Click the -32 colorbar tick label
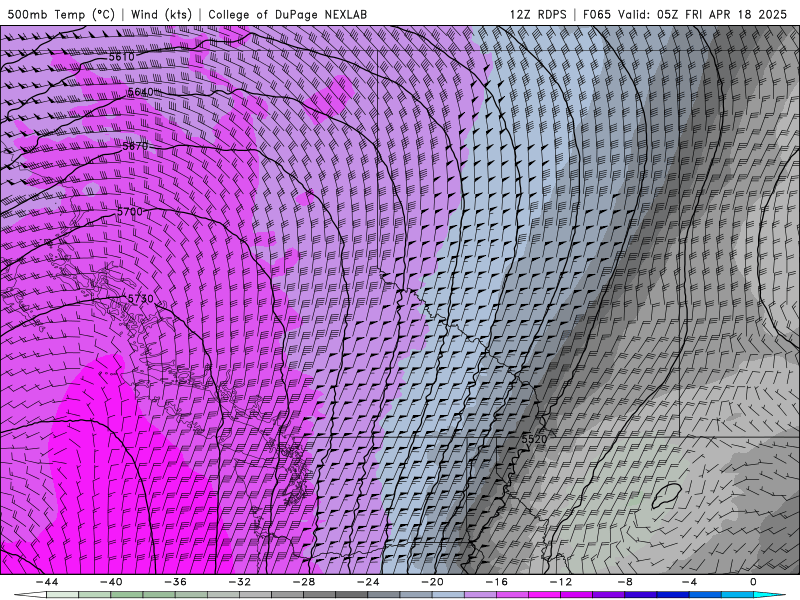 click(x=240, y=582)
